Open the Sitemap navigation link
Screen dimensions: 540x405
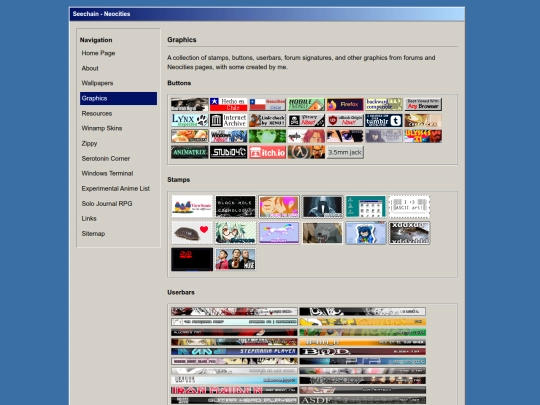tap(93, 233)
